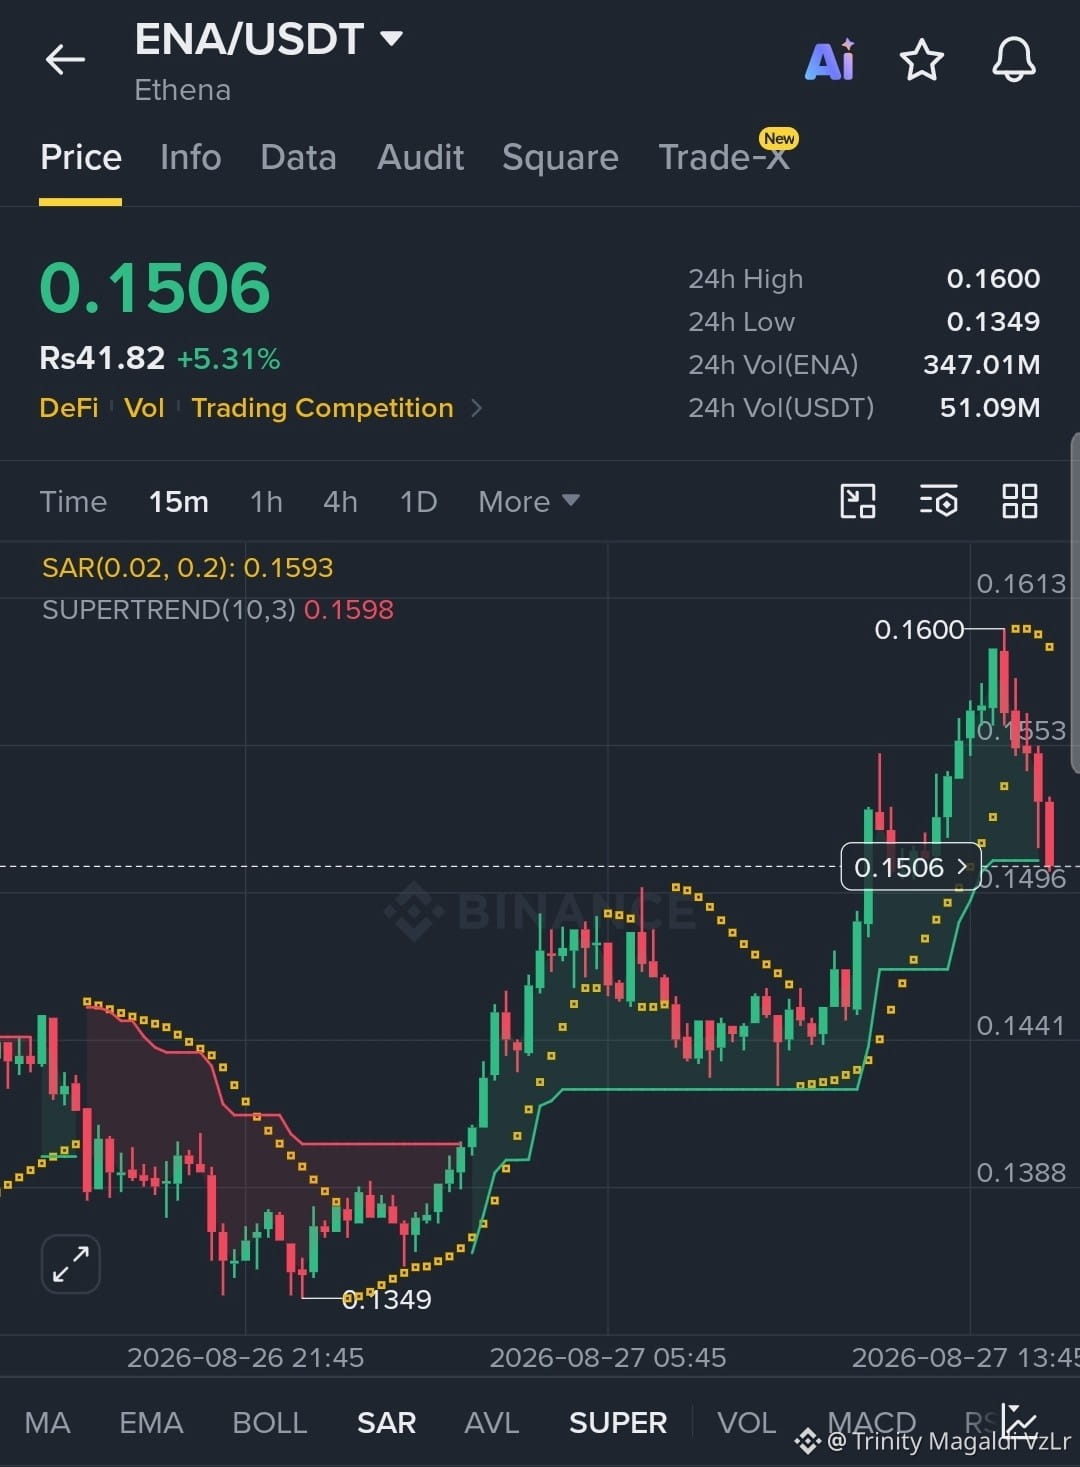This screenshot has width=1080, height=1467.
Task: Click the large 0.1506 price
Action: [155, 288]
